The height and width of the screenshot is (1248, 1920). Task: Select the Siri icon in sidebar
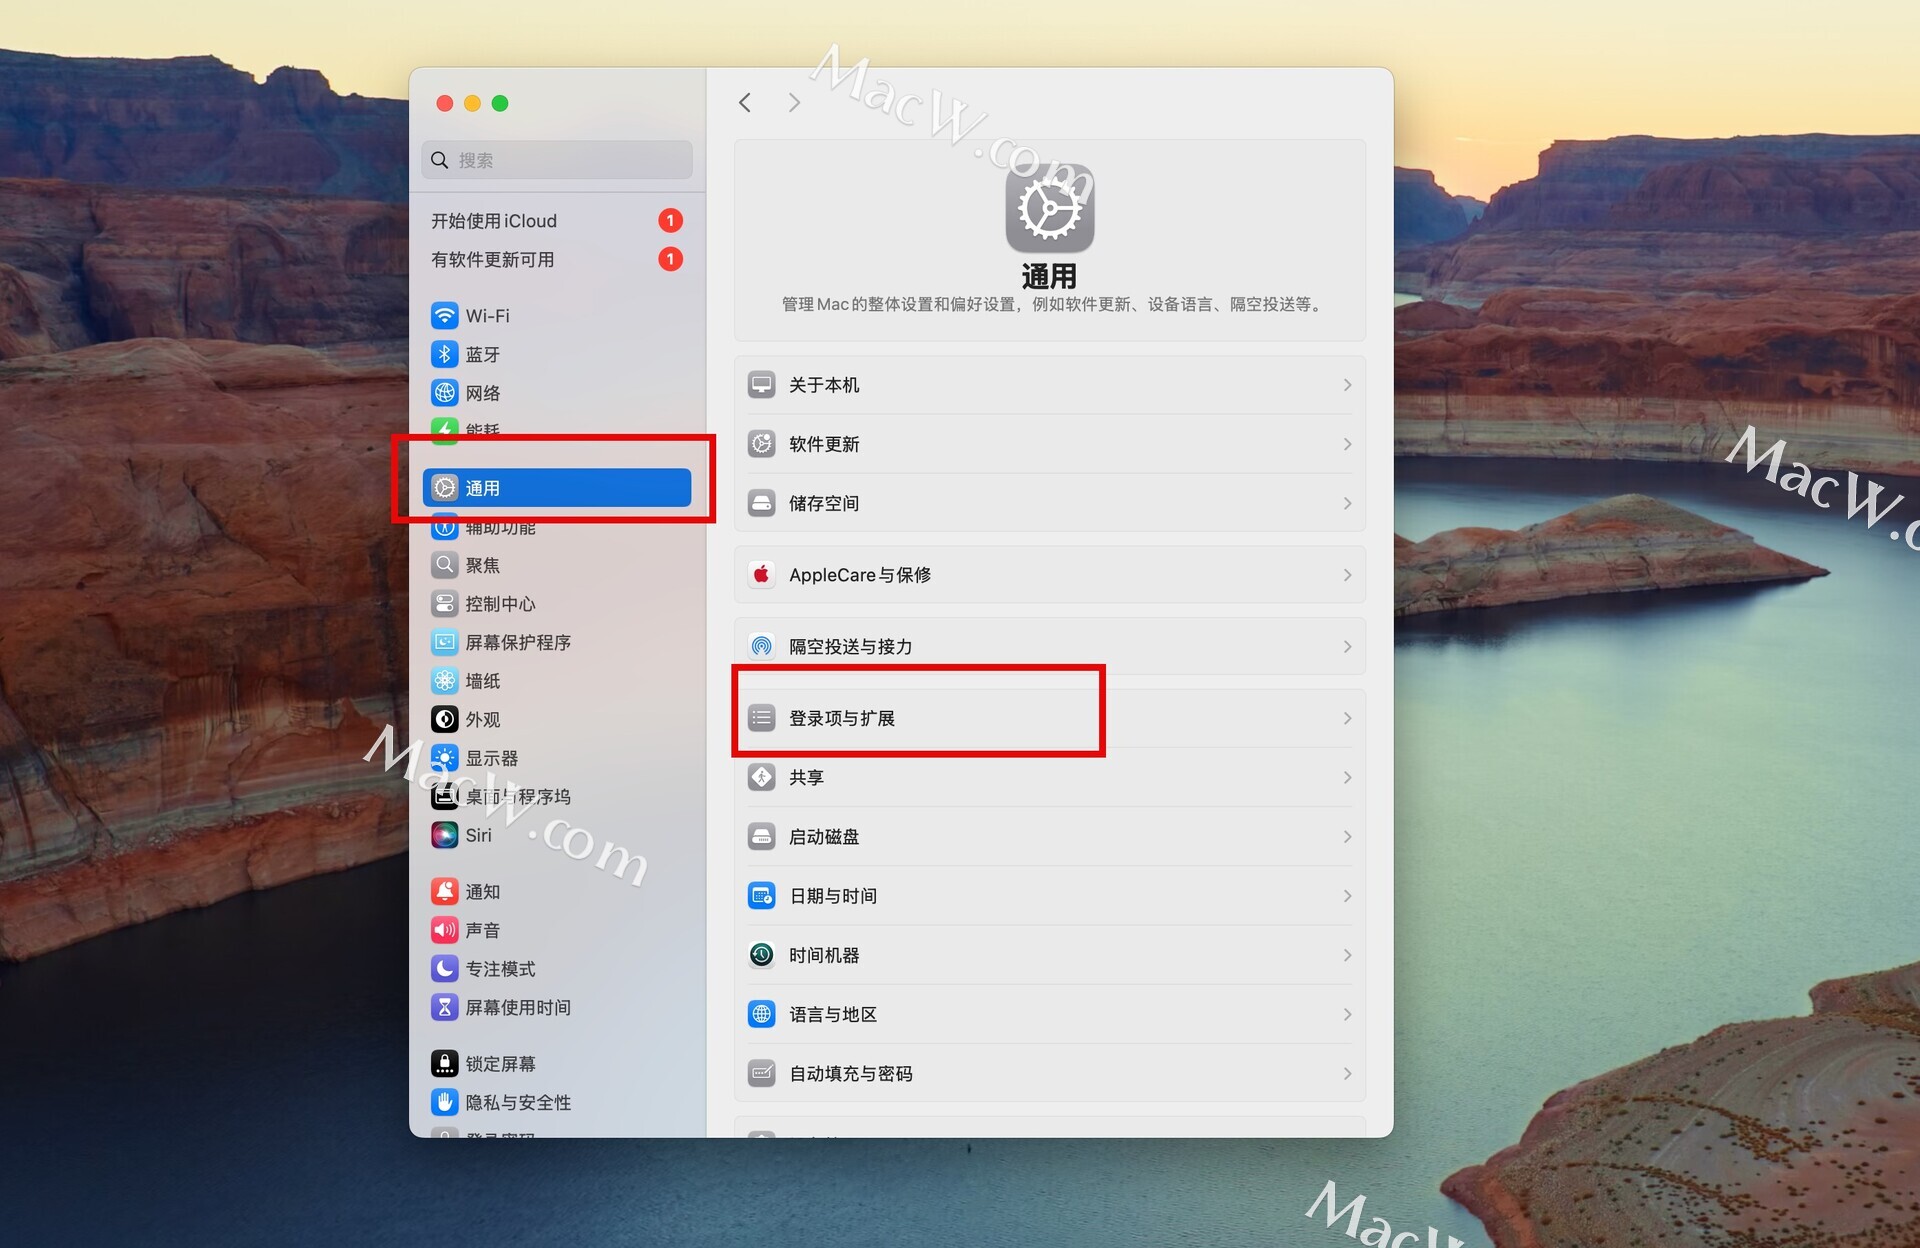[445, 835]
